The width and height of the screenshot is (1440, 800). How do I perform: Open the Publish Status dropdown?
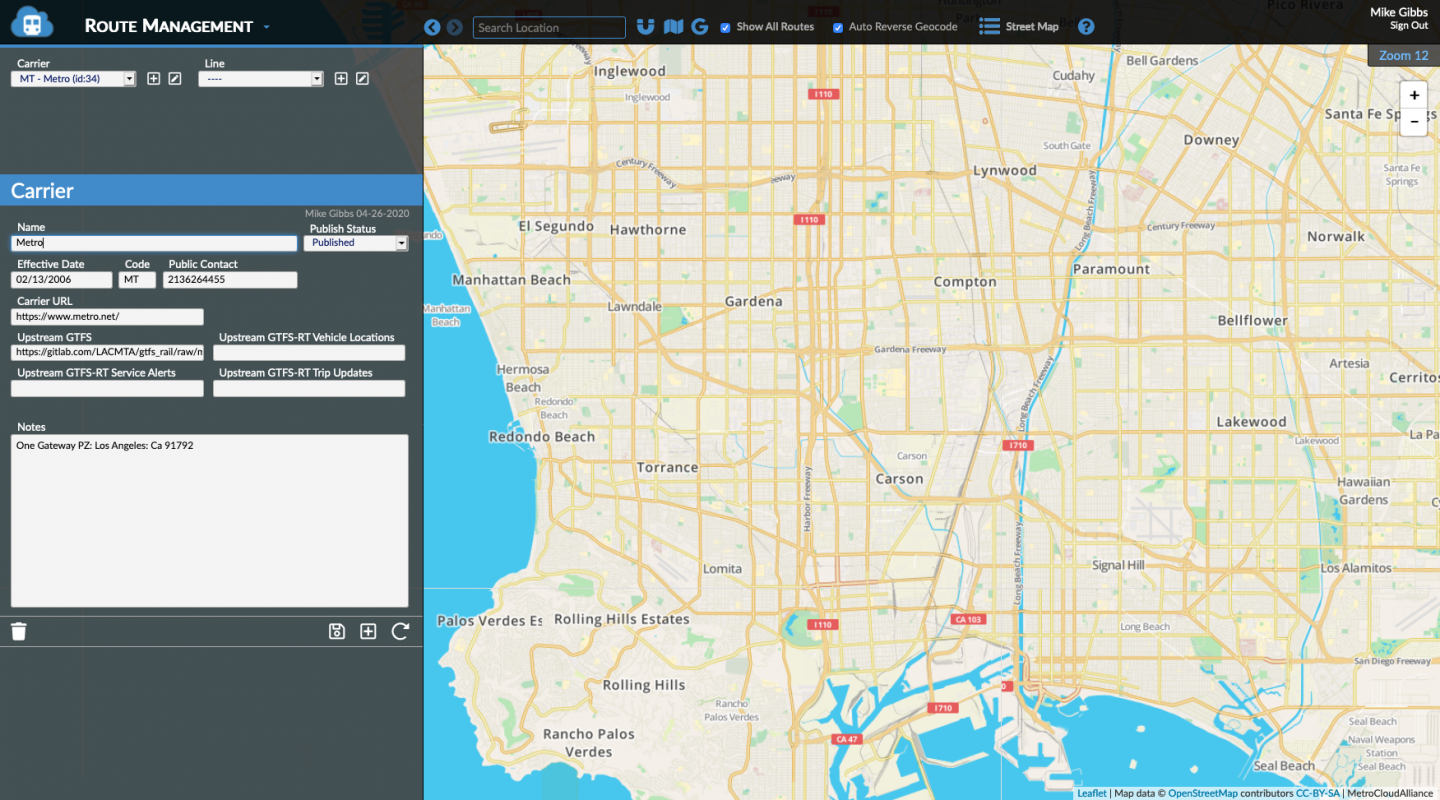(355, 243)
